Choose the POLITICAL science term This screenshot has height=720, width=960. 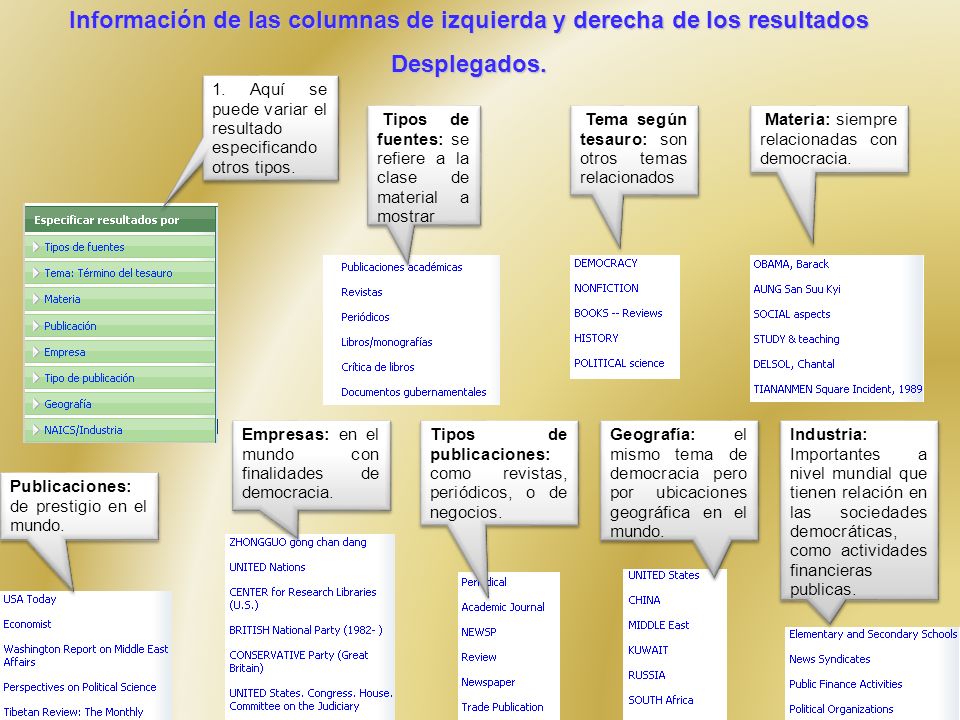618,363
